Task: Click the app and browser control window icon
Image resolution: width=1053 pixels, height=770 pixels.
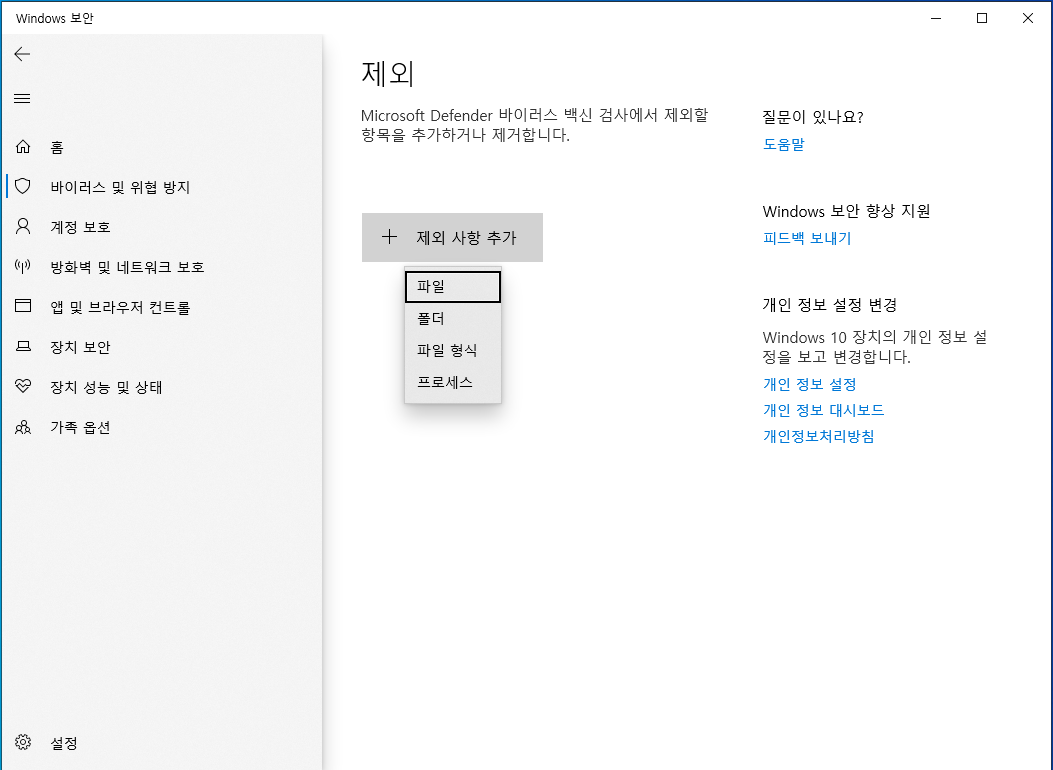Action: pyautogui.click(x=23, y=306)
